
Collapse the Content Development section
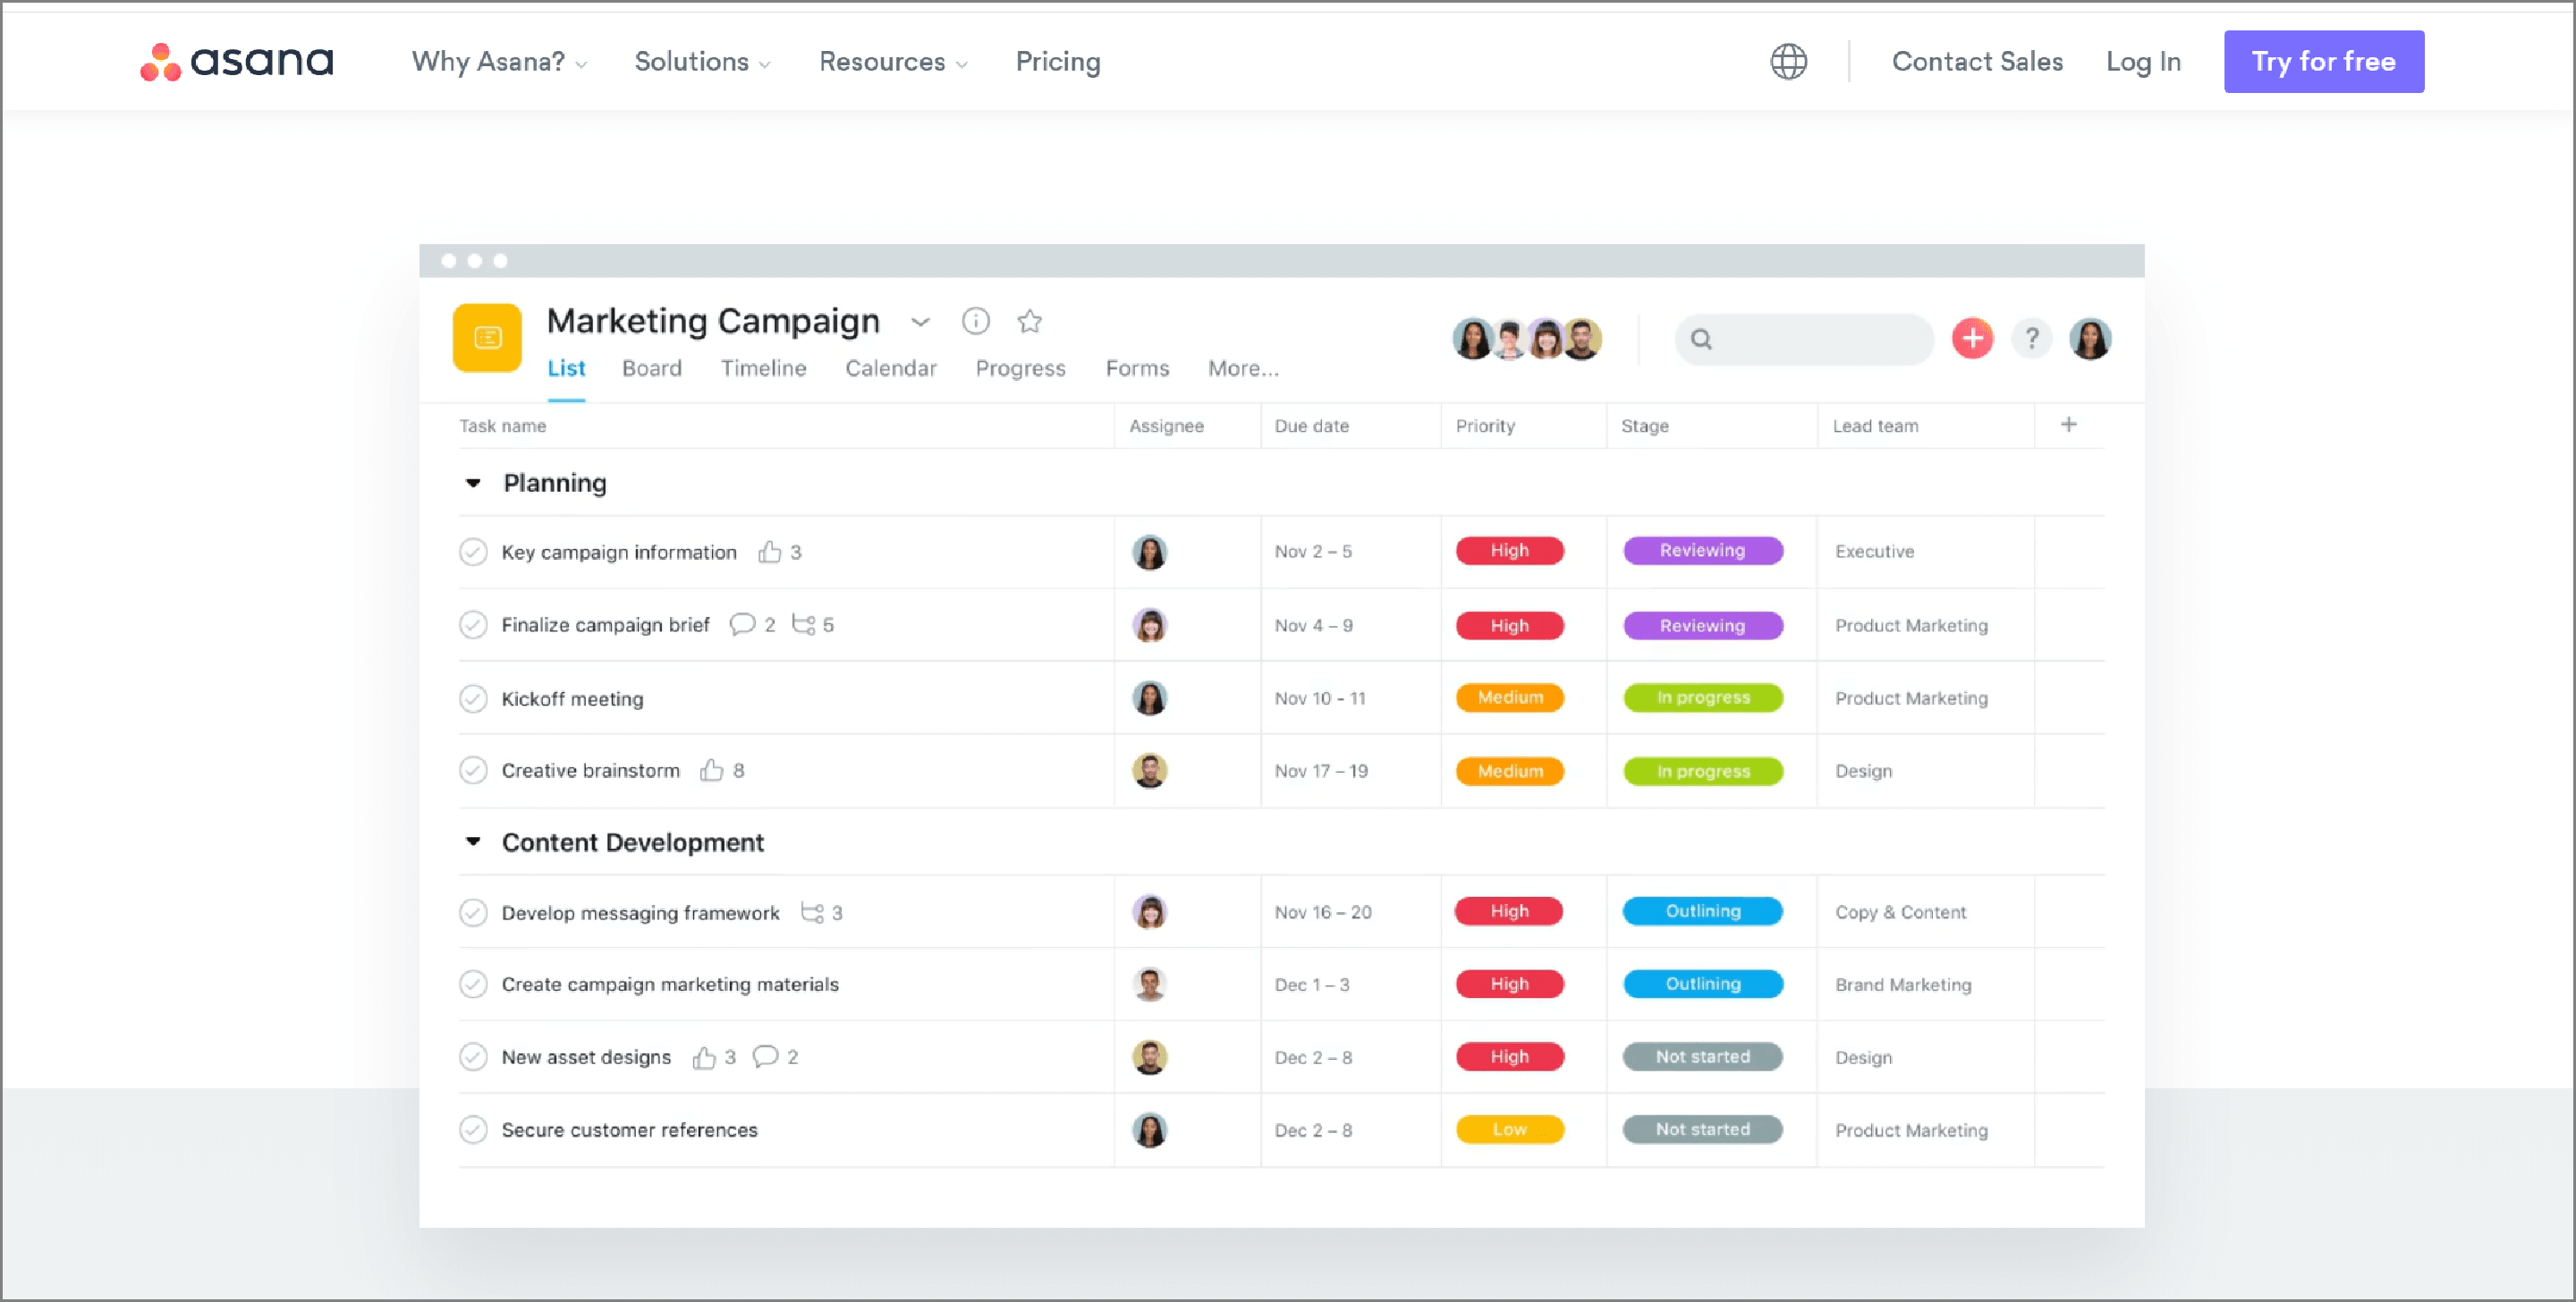pos(474,842)
